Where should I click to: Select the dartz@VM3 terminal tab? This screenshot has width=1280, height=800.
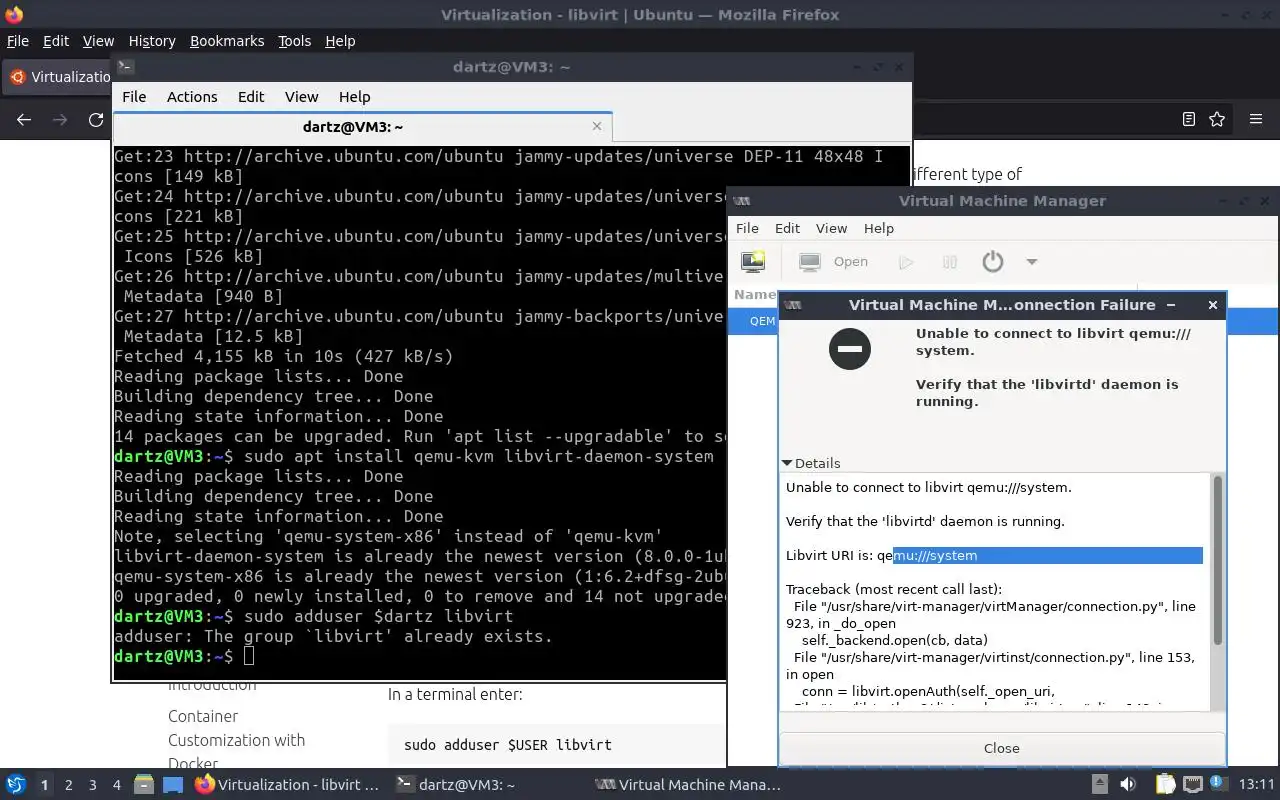pos(352,127)
